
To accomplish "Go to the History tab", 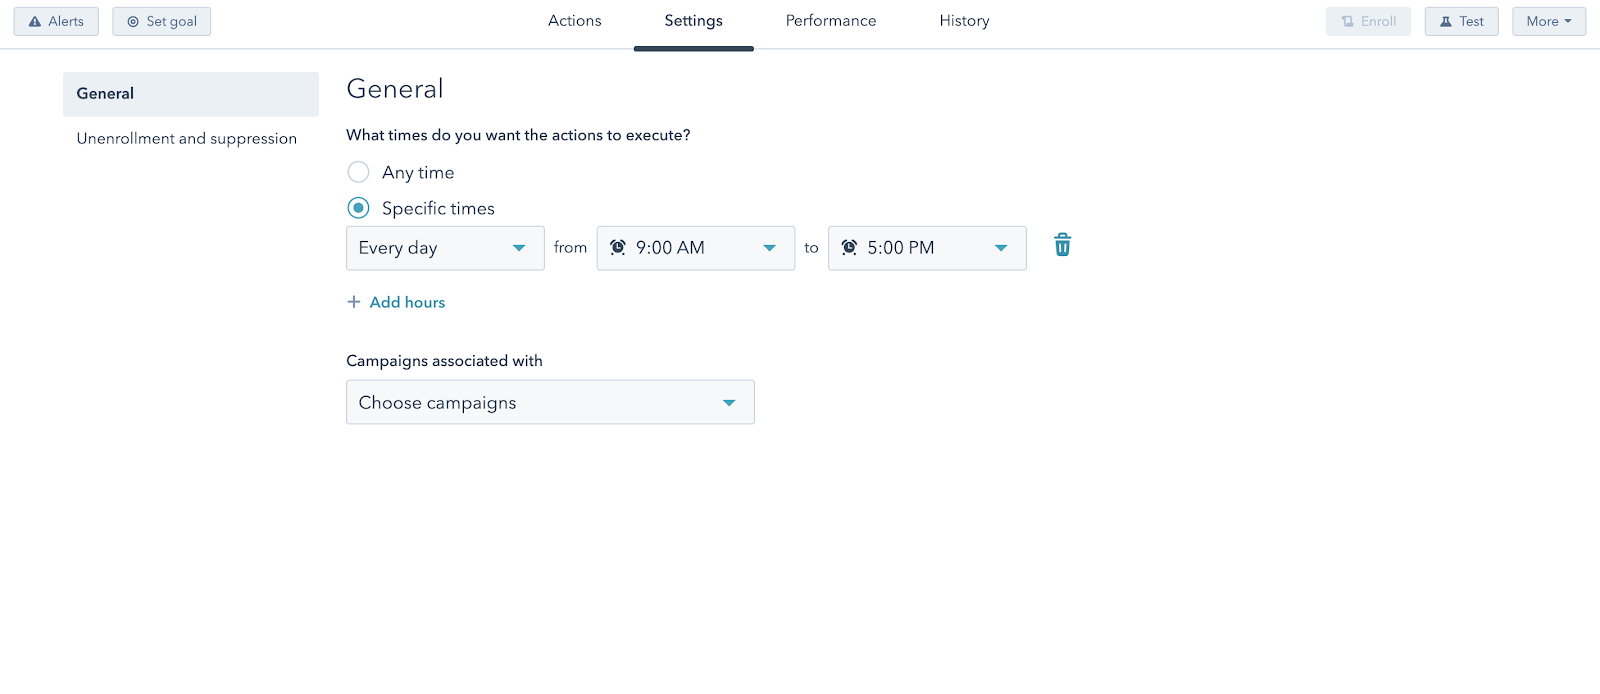I will coord(964,21).
